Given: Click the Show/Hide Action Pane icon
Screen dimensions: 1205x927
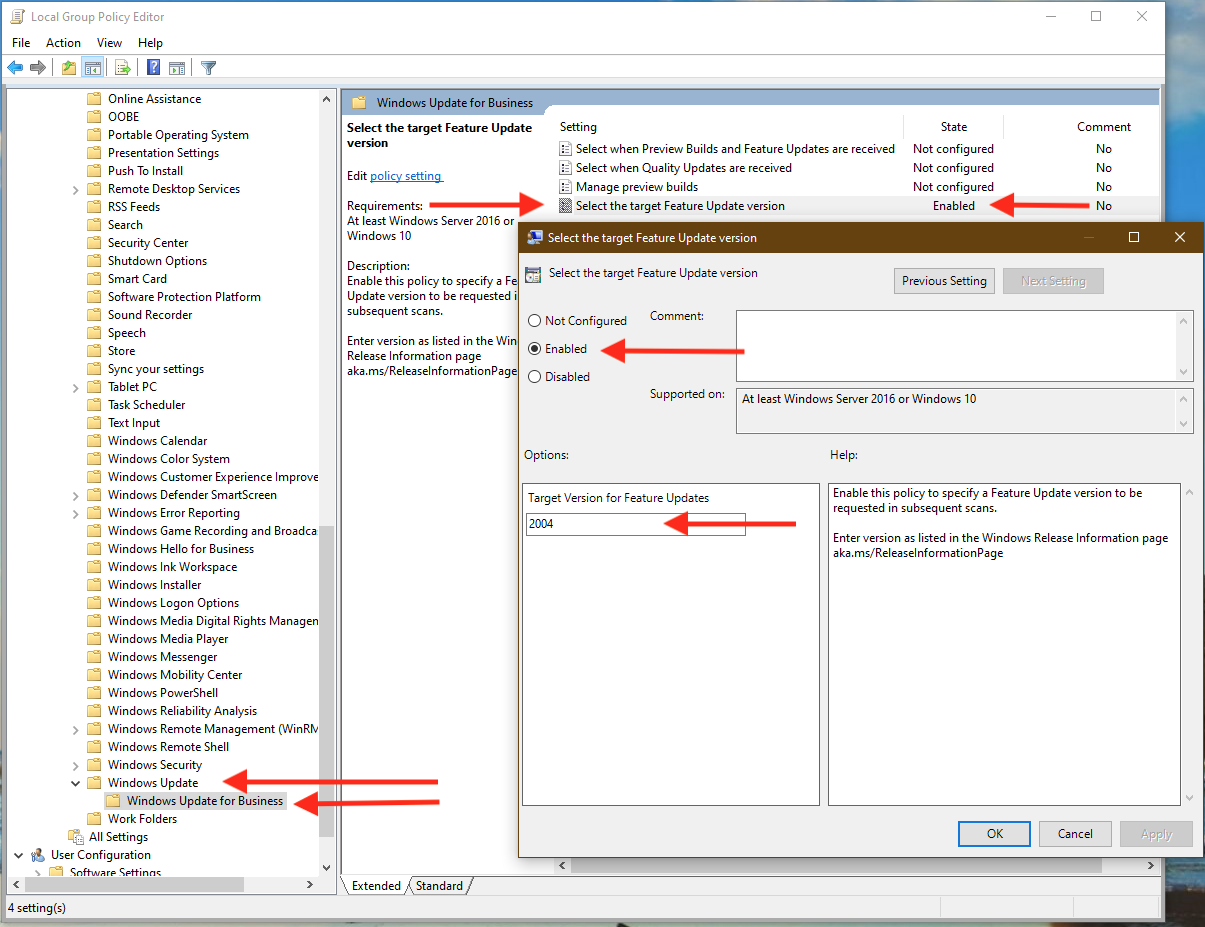Looking at the screenshot, I should pyautogui.click(x=177, y=68).
